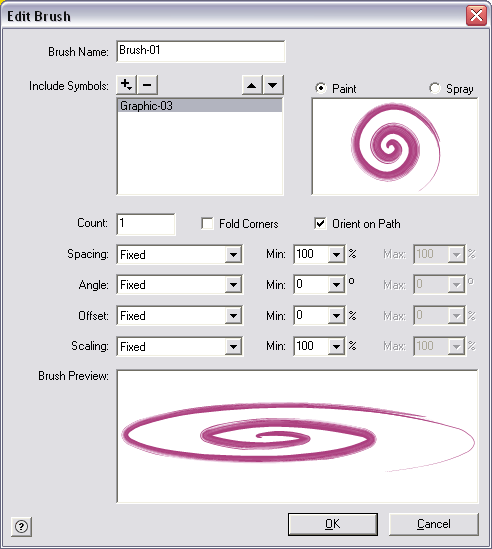Viewport: 492px width, 549px height.
Task: Expand the Scaling type dropdown
Action: (179, 346)
